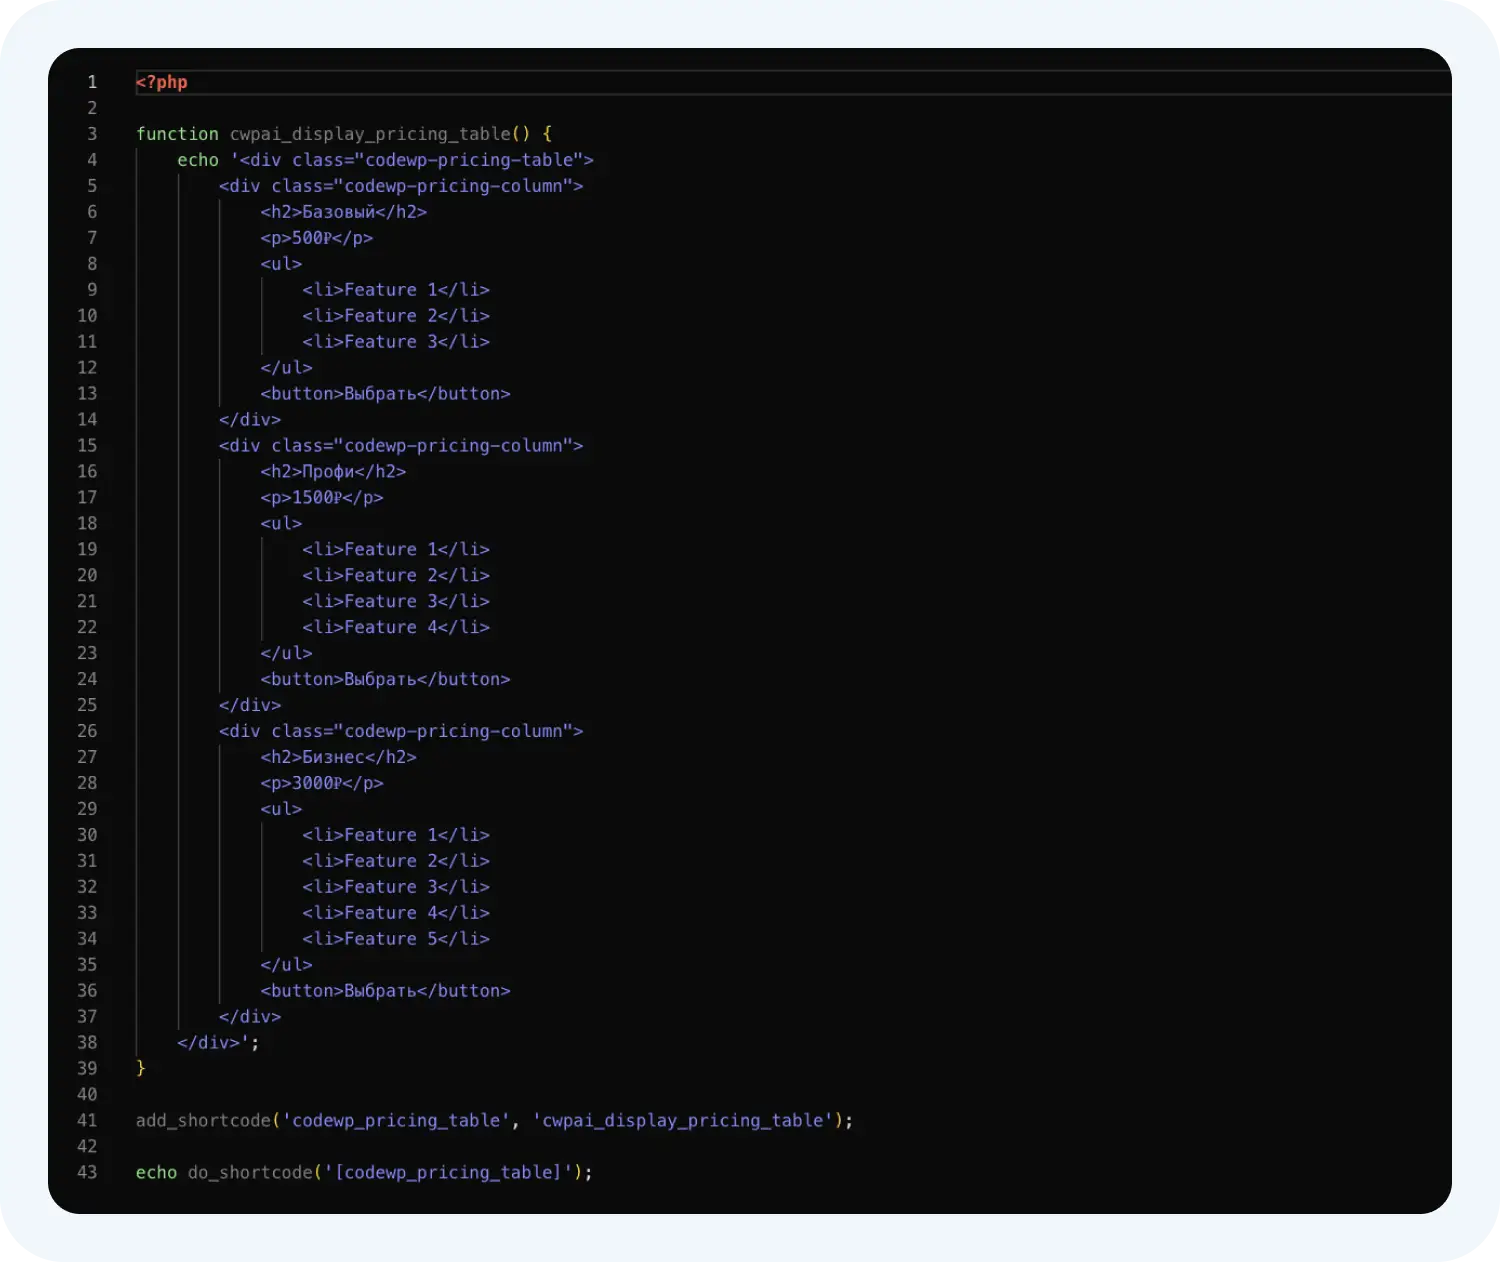The image size is (1500, 1262).
Task: Click the do_shortcode call on line 43
Action: (250, 1173)
